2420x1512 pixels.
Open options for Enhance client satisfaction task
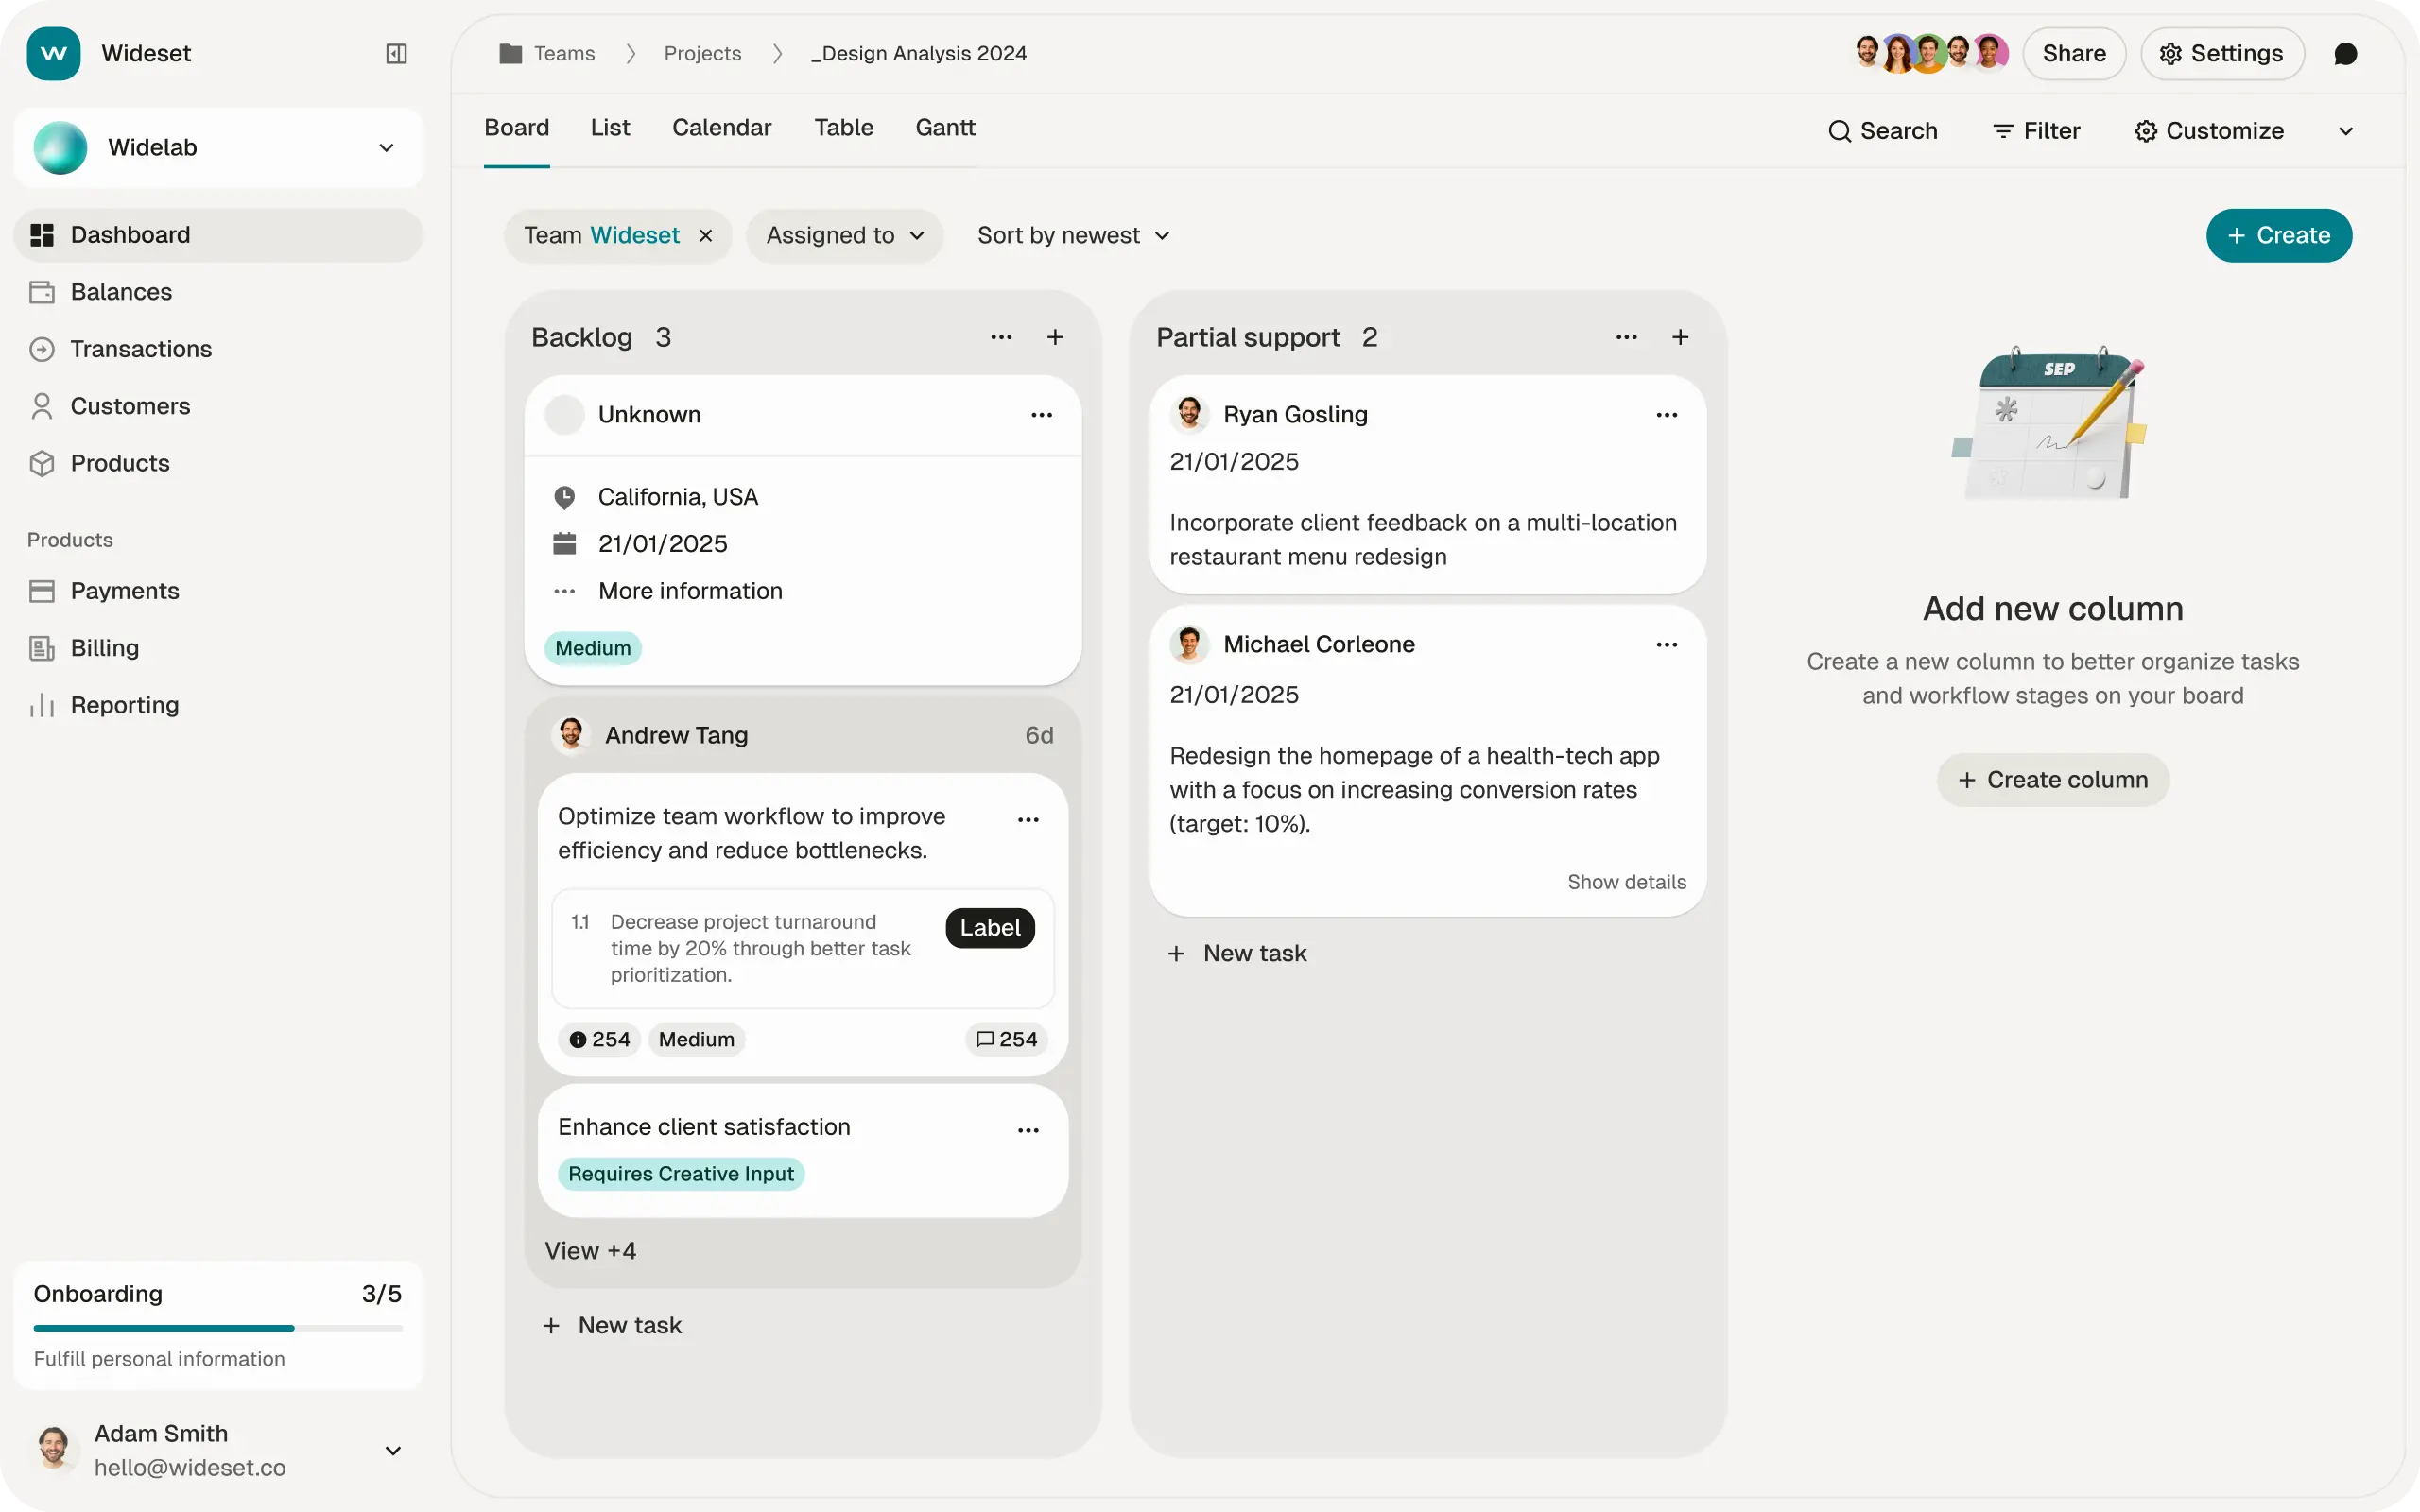click(1028, 1130)
